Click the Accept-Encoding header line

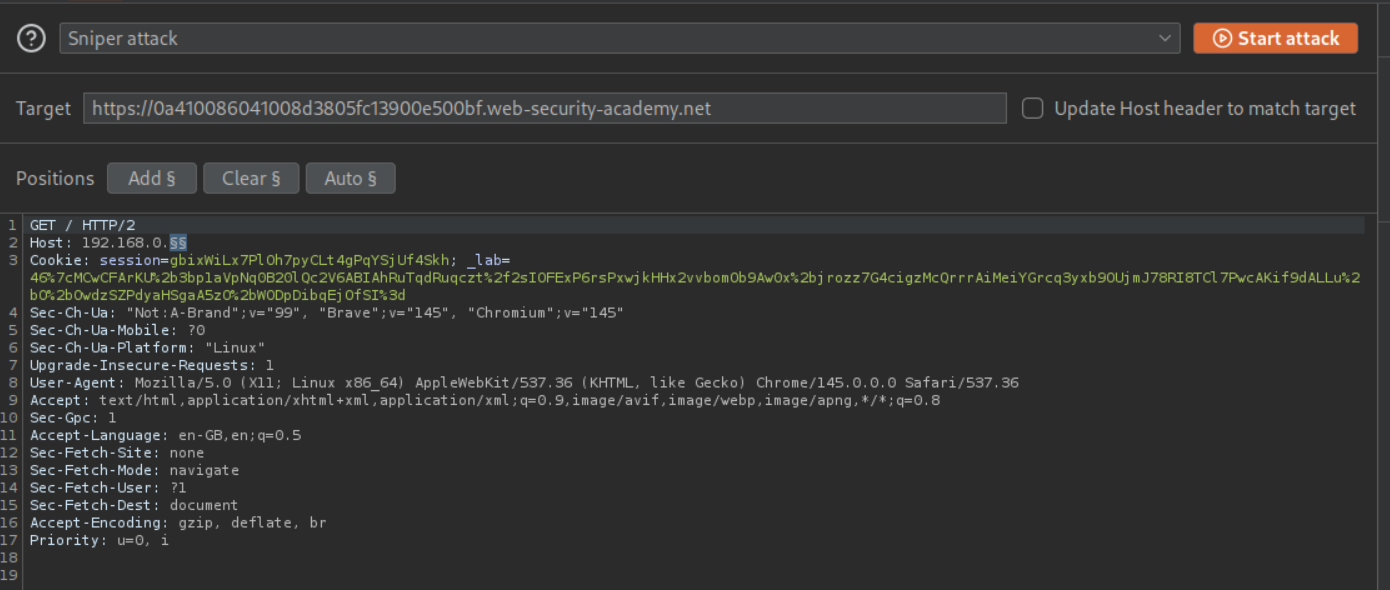click(178, 523)
